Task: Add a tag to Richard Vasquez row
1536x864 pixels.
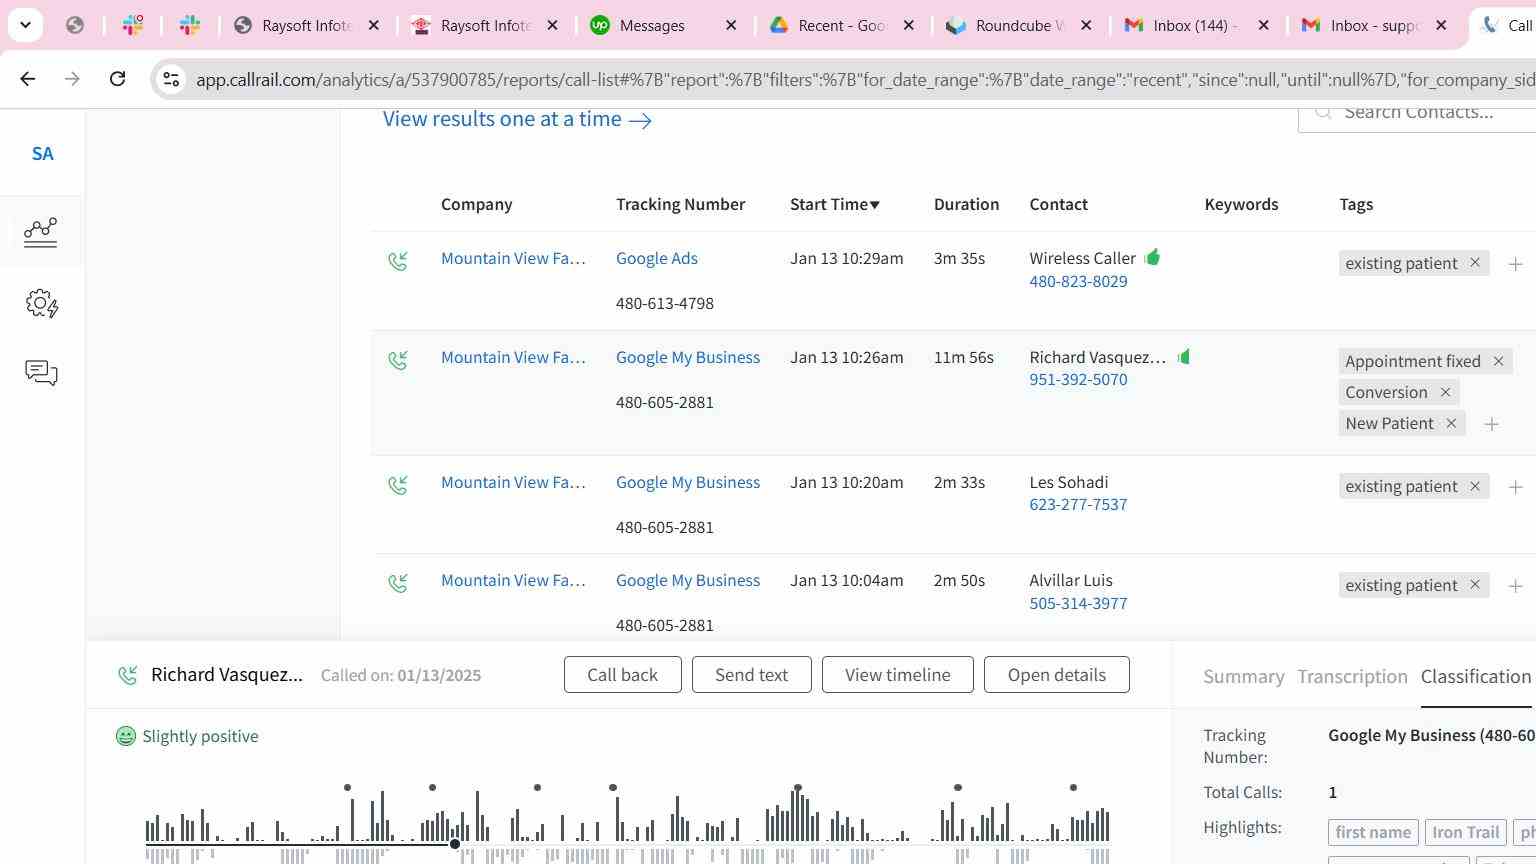Action: [1491, 424]
